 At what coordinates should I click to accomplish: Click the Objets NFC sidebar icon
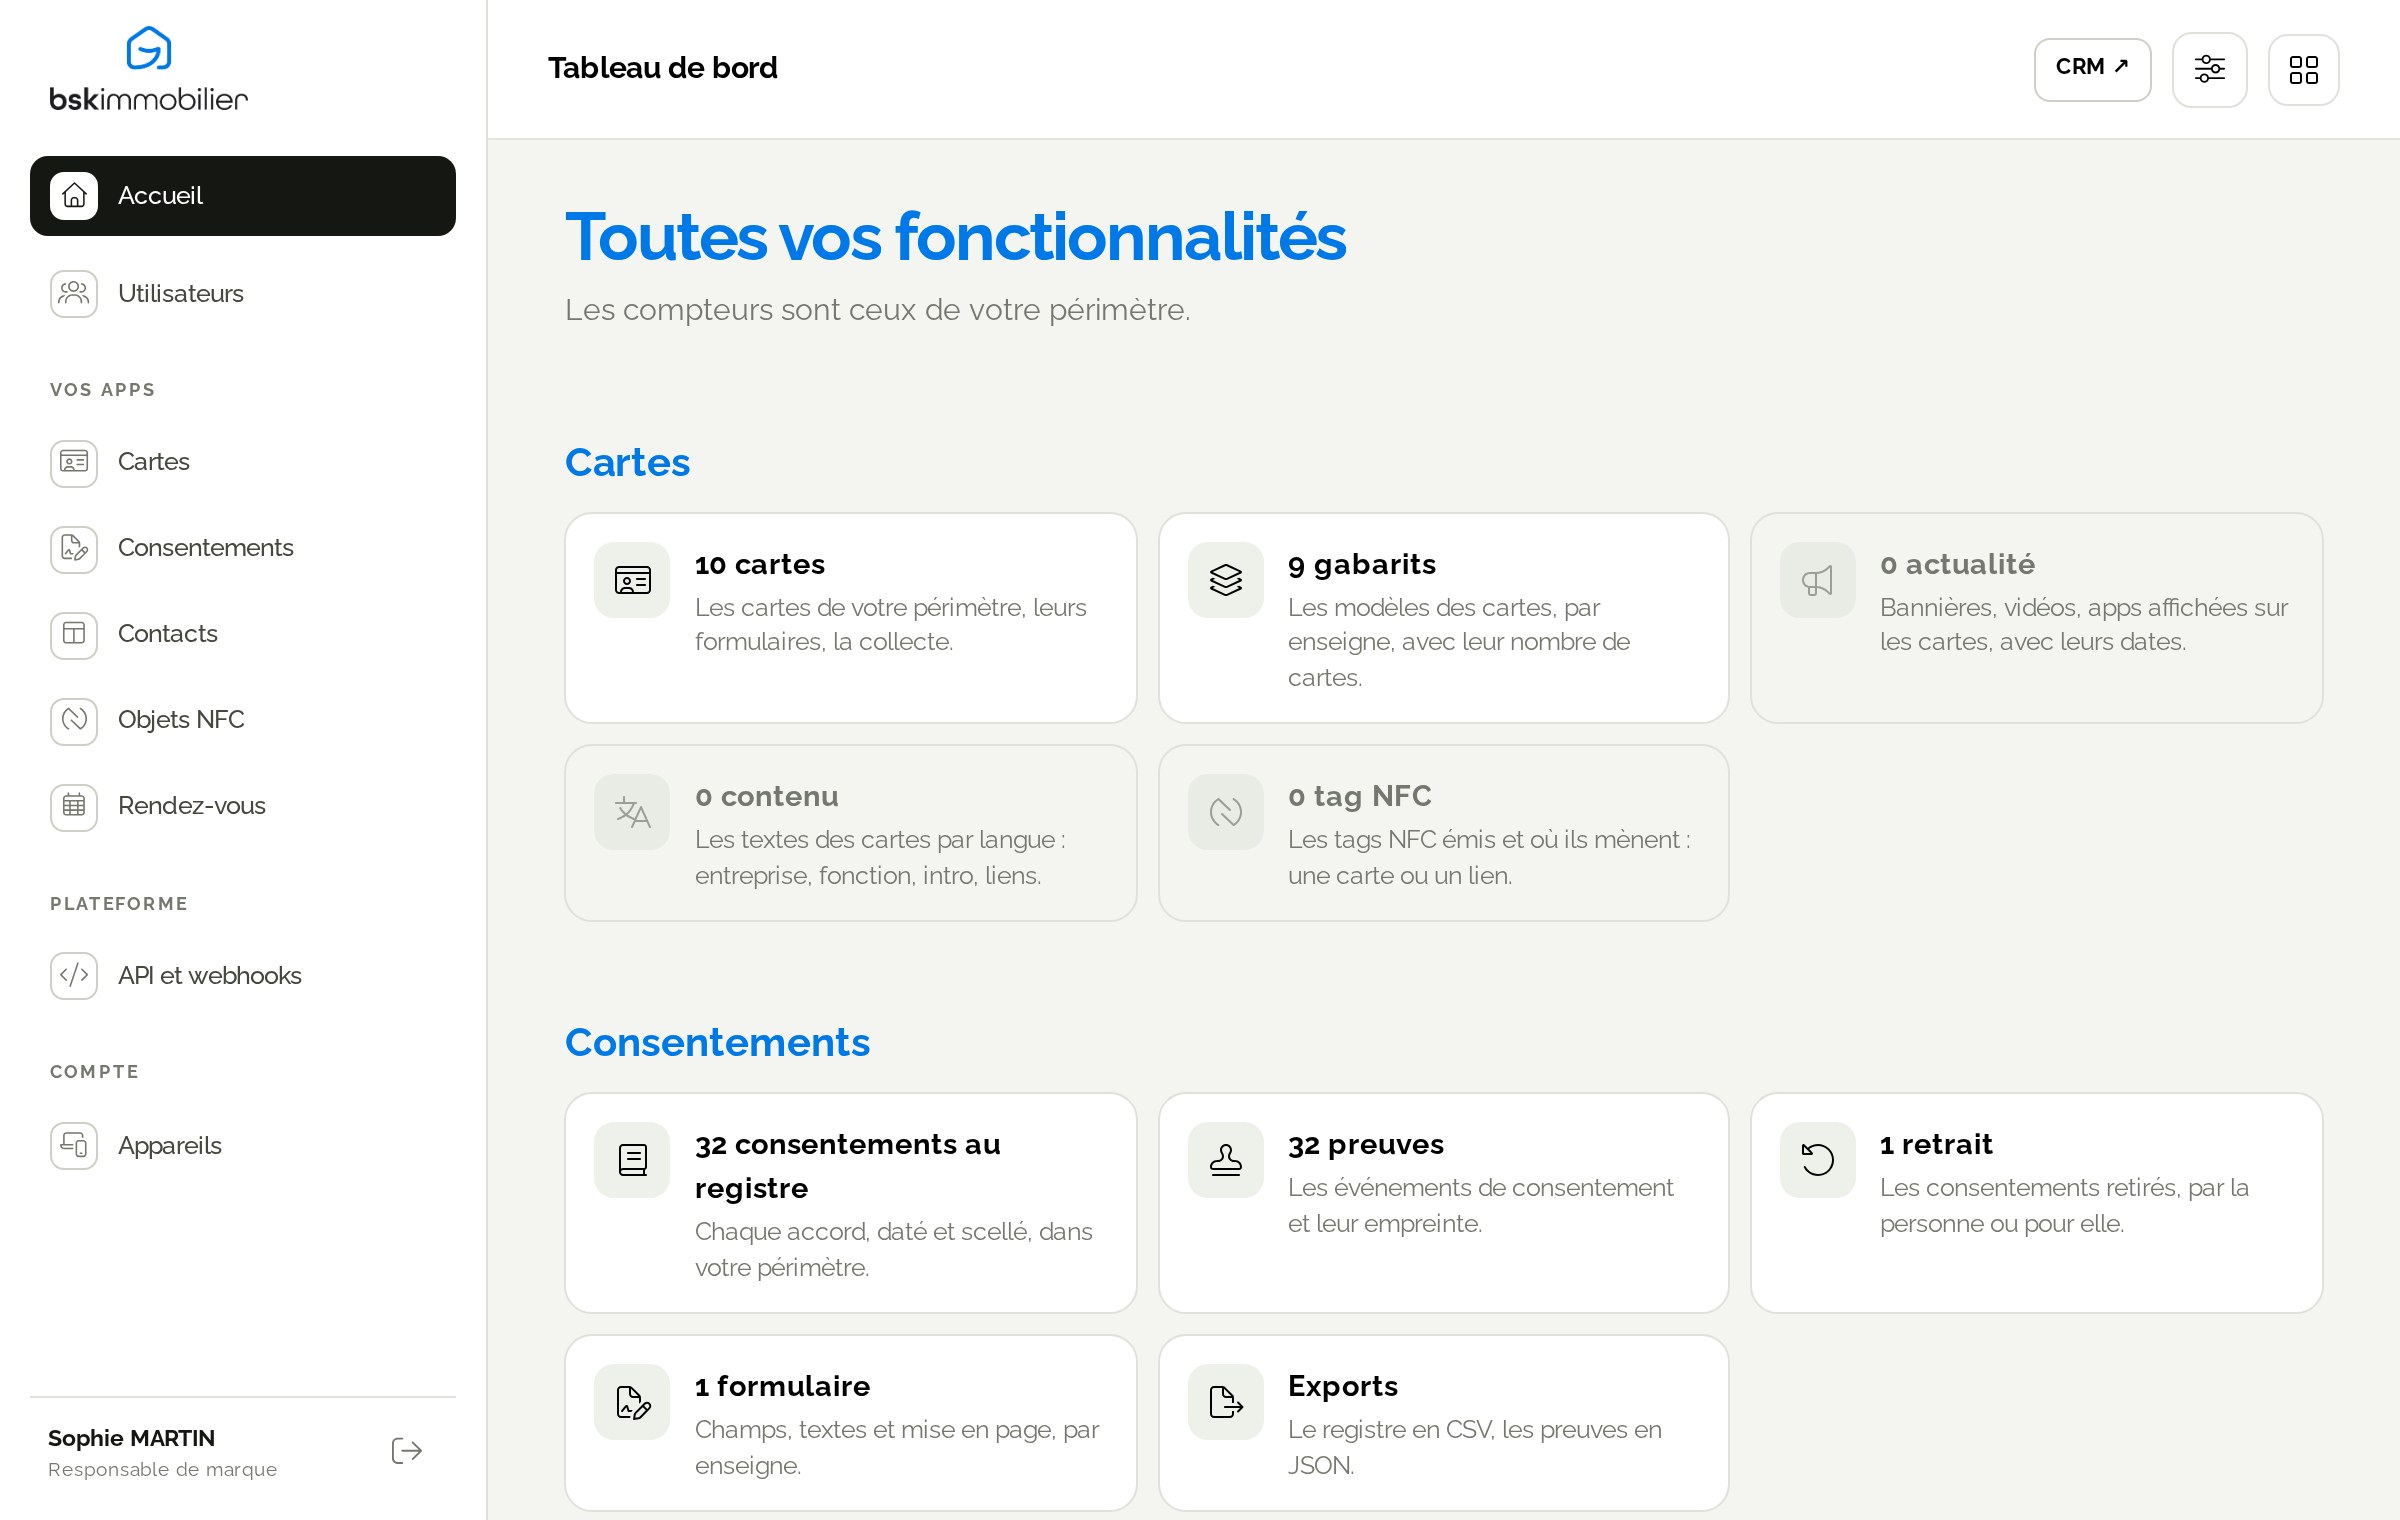[74, 720]
